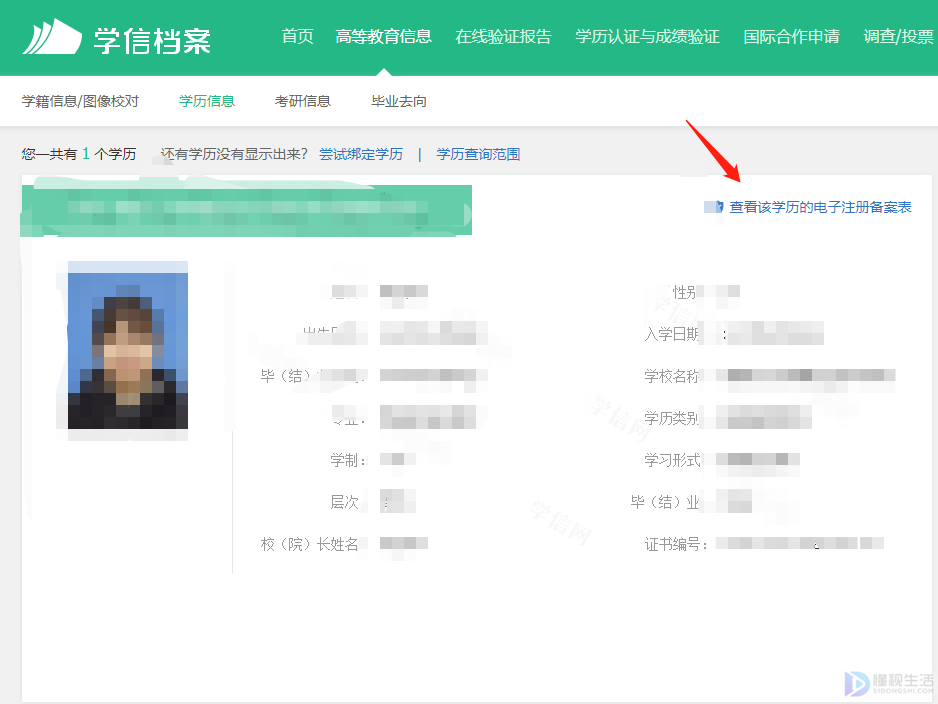938x704 pixels.
Task: Go to the 调查/投票 section
Action: coord(898,37)
